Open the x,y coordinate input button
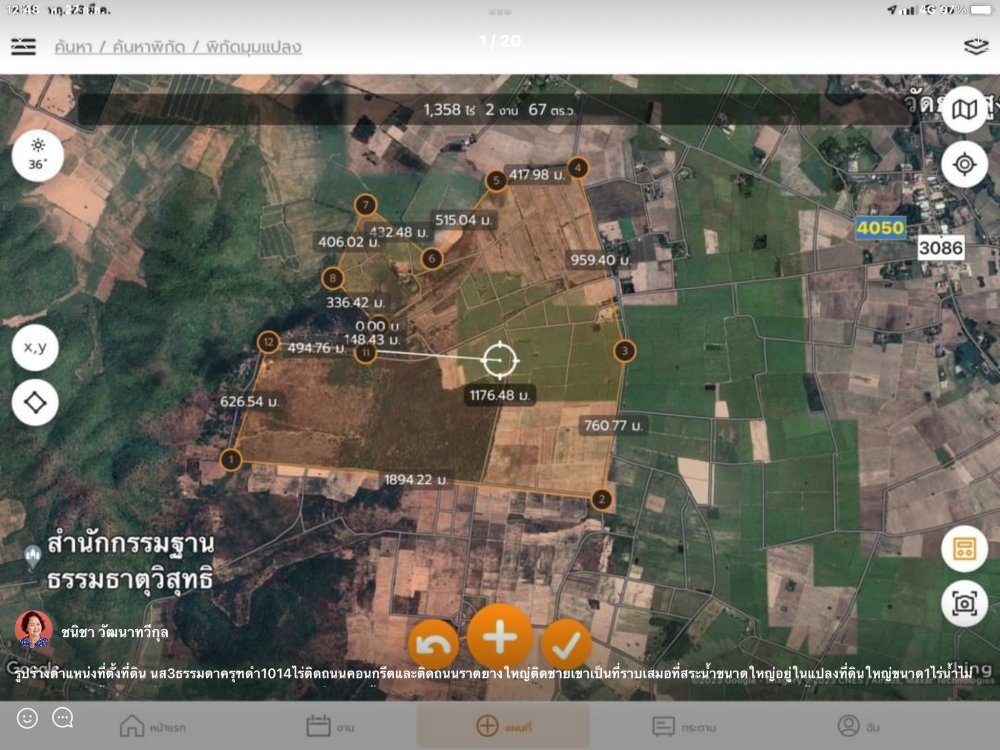 point(35,348)
